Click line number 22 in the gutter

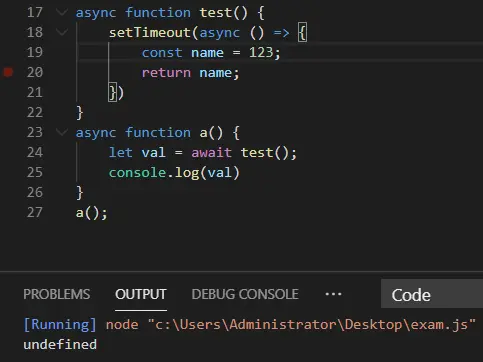coord(35,112)
